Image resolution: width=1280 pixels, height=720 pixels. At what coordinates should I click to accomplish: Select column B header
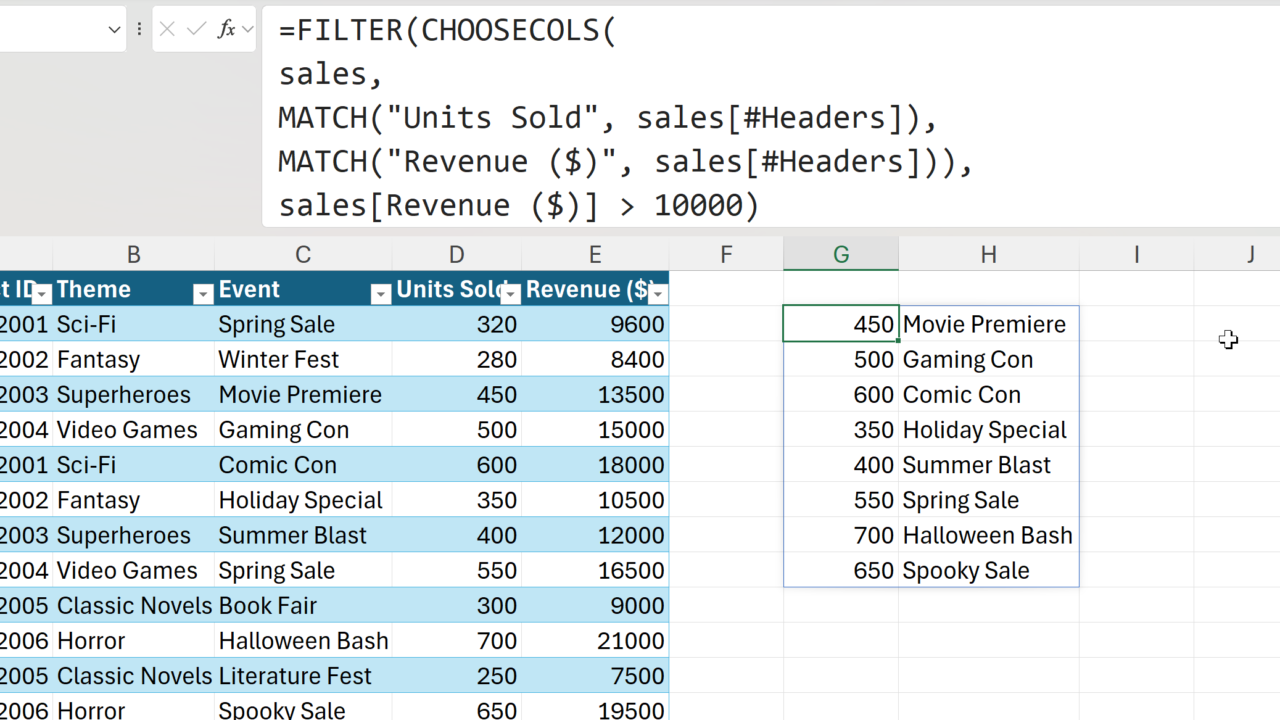coord(133,255)
